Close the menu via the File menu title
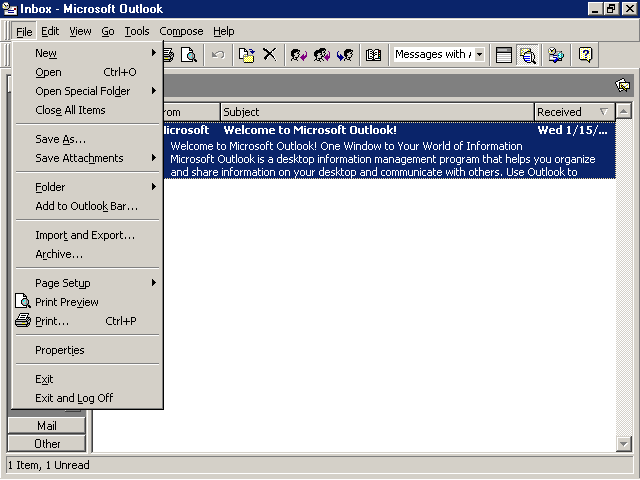 [24, 31]
